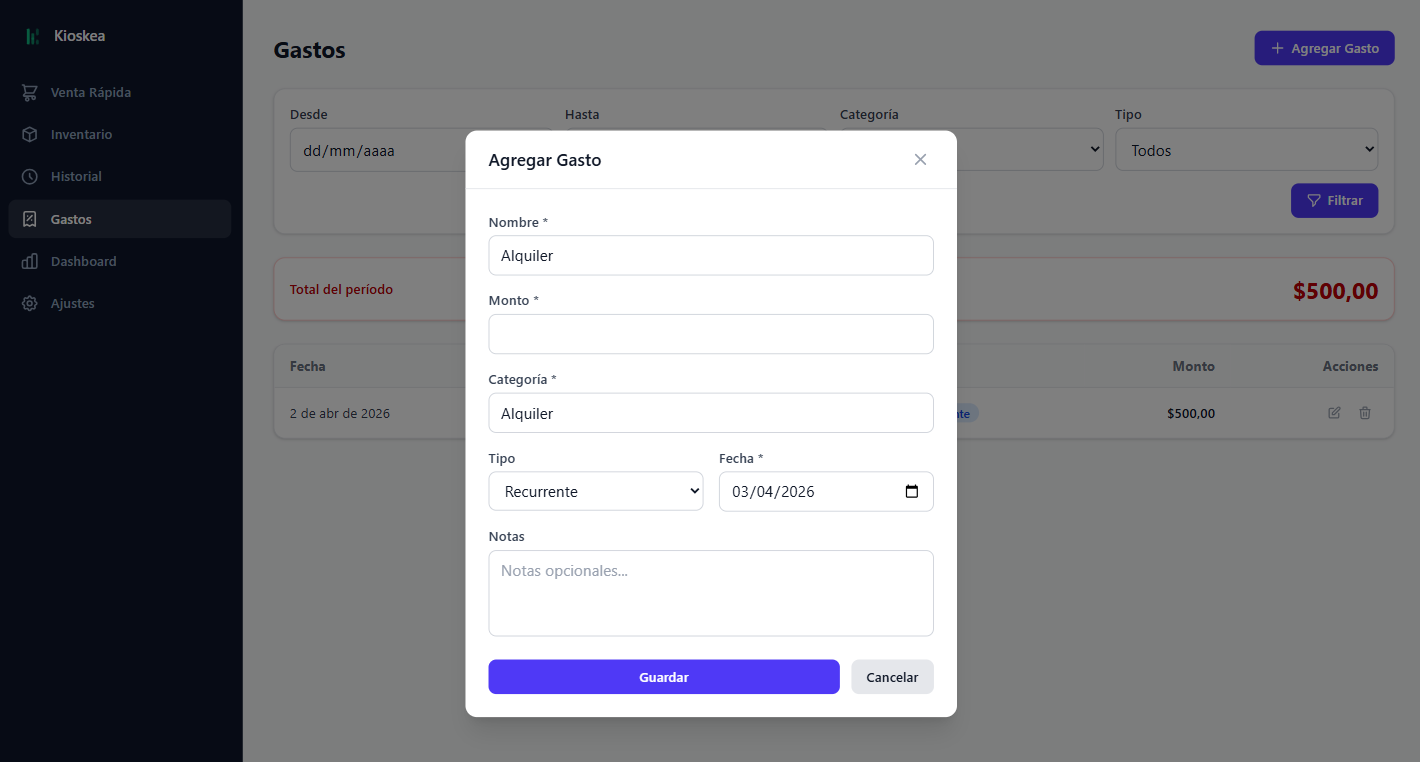Click the Dashboard chart icon

[x=30, y=261]
